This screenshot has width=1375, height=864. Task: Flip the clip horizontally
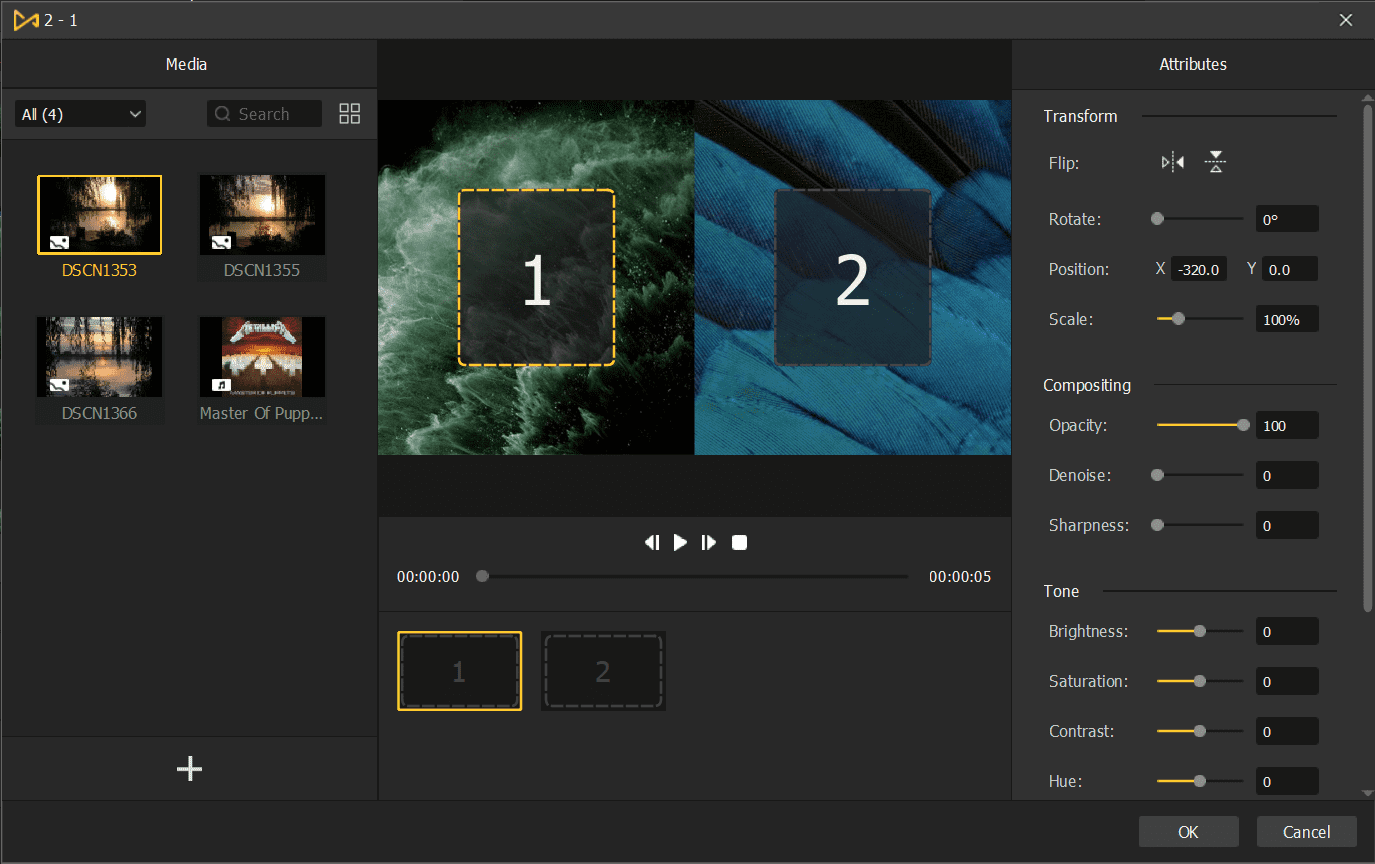(x=1173, y=162)
